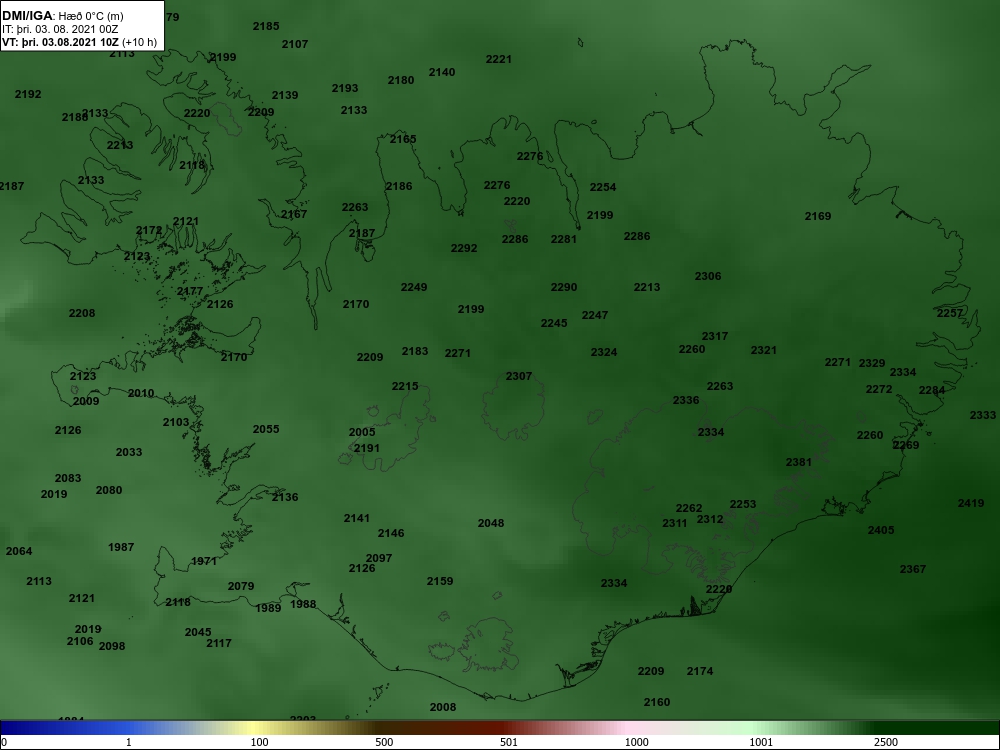
Task: Click the map value 2193
Action: point(345,88)
